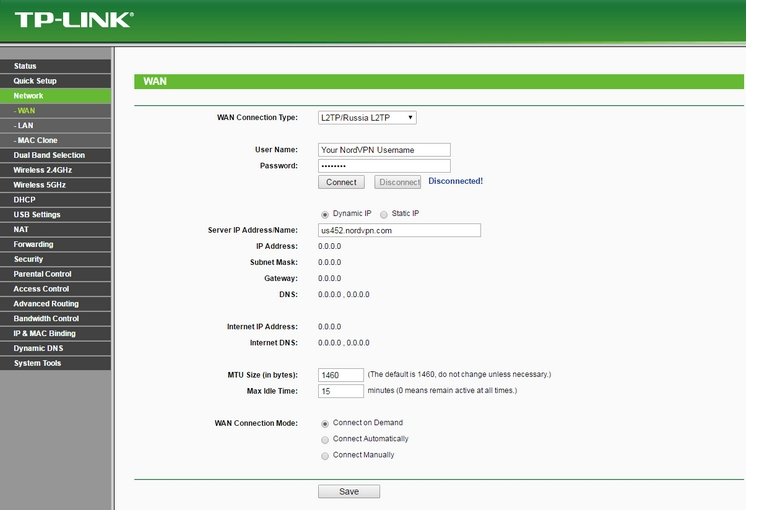779x512 pixels.
Task: Click the 'Disconnected!' status text
Action: pos(456,181)
